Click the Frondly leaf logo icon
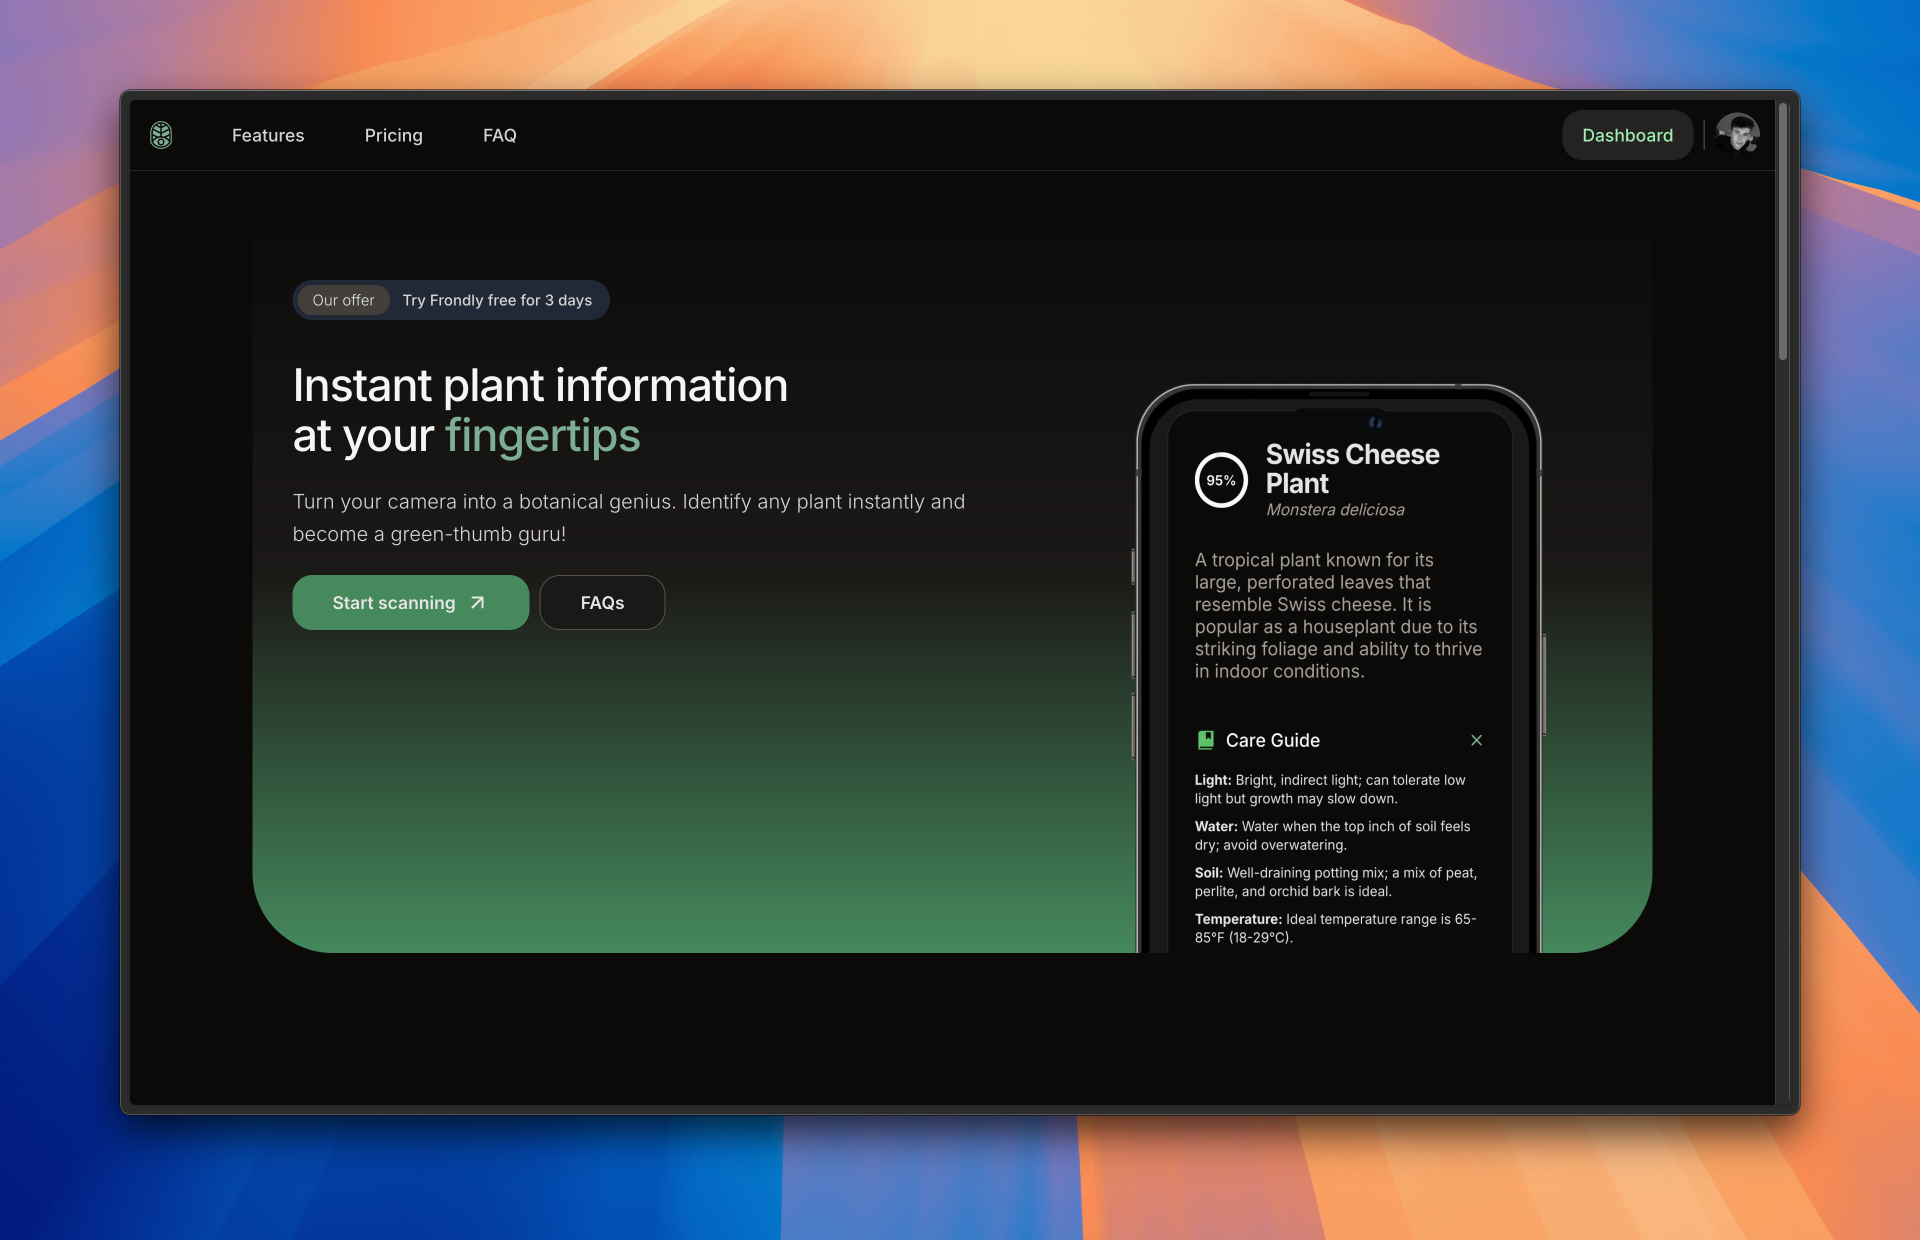 click(x=161, y=135)
